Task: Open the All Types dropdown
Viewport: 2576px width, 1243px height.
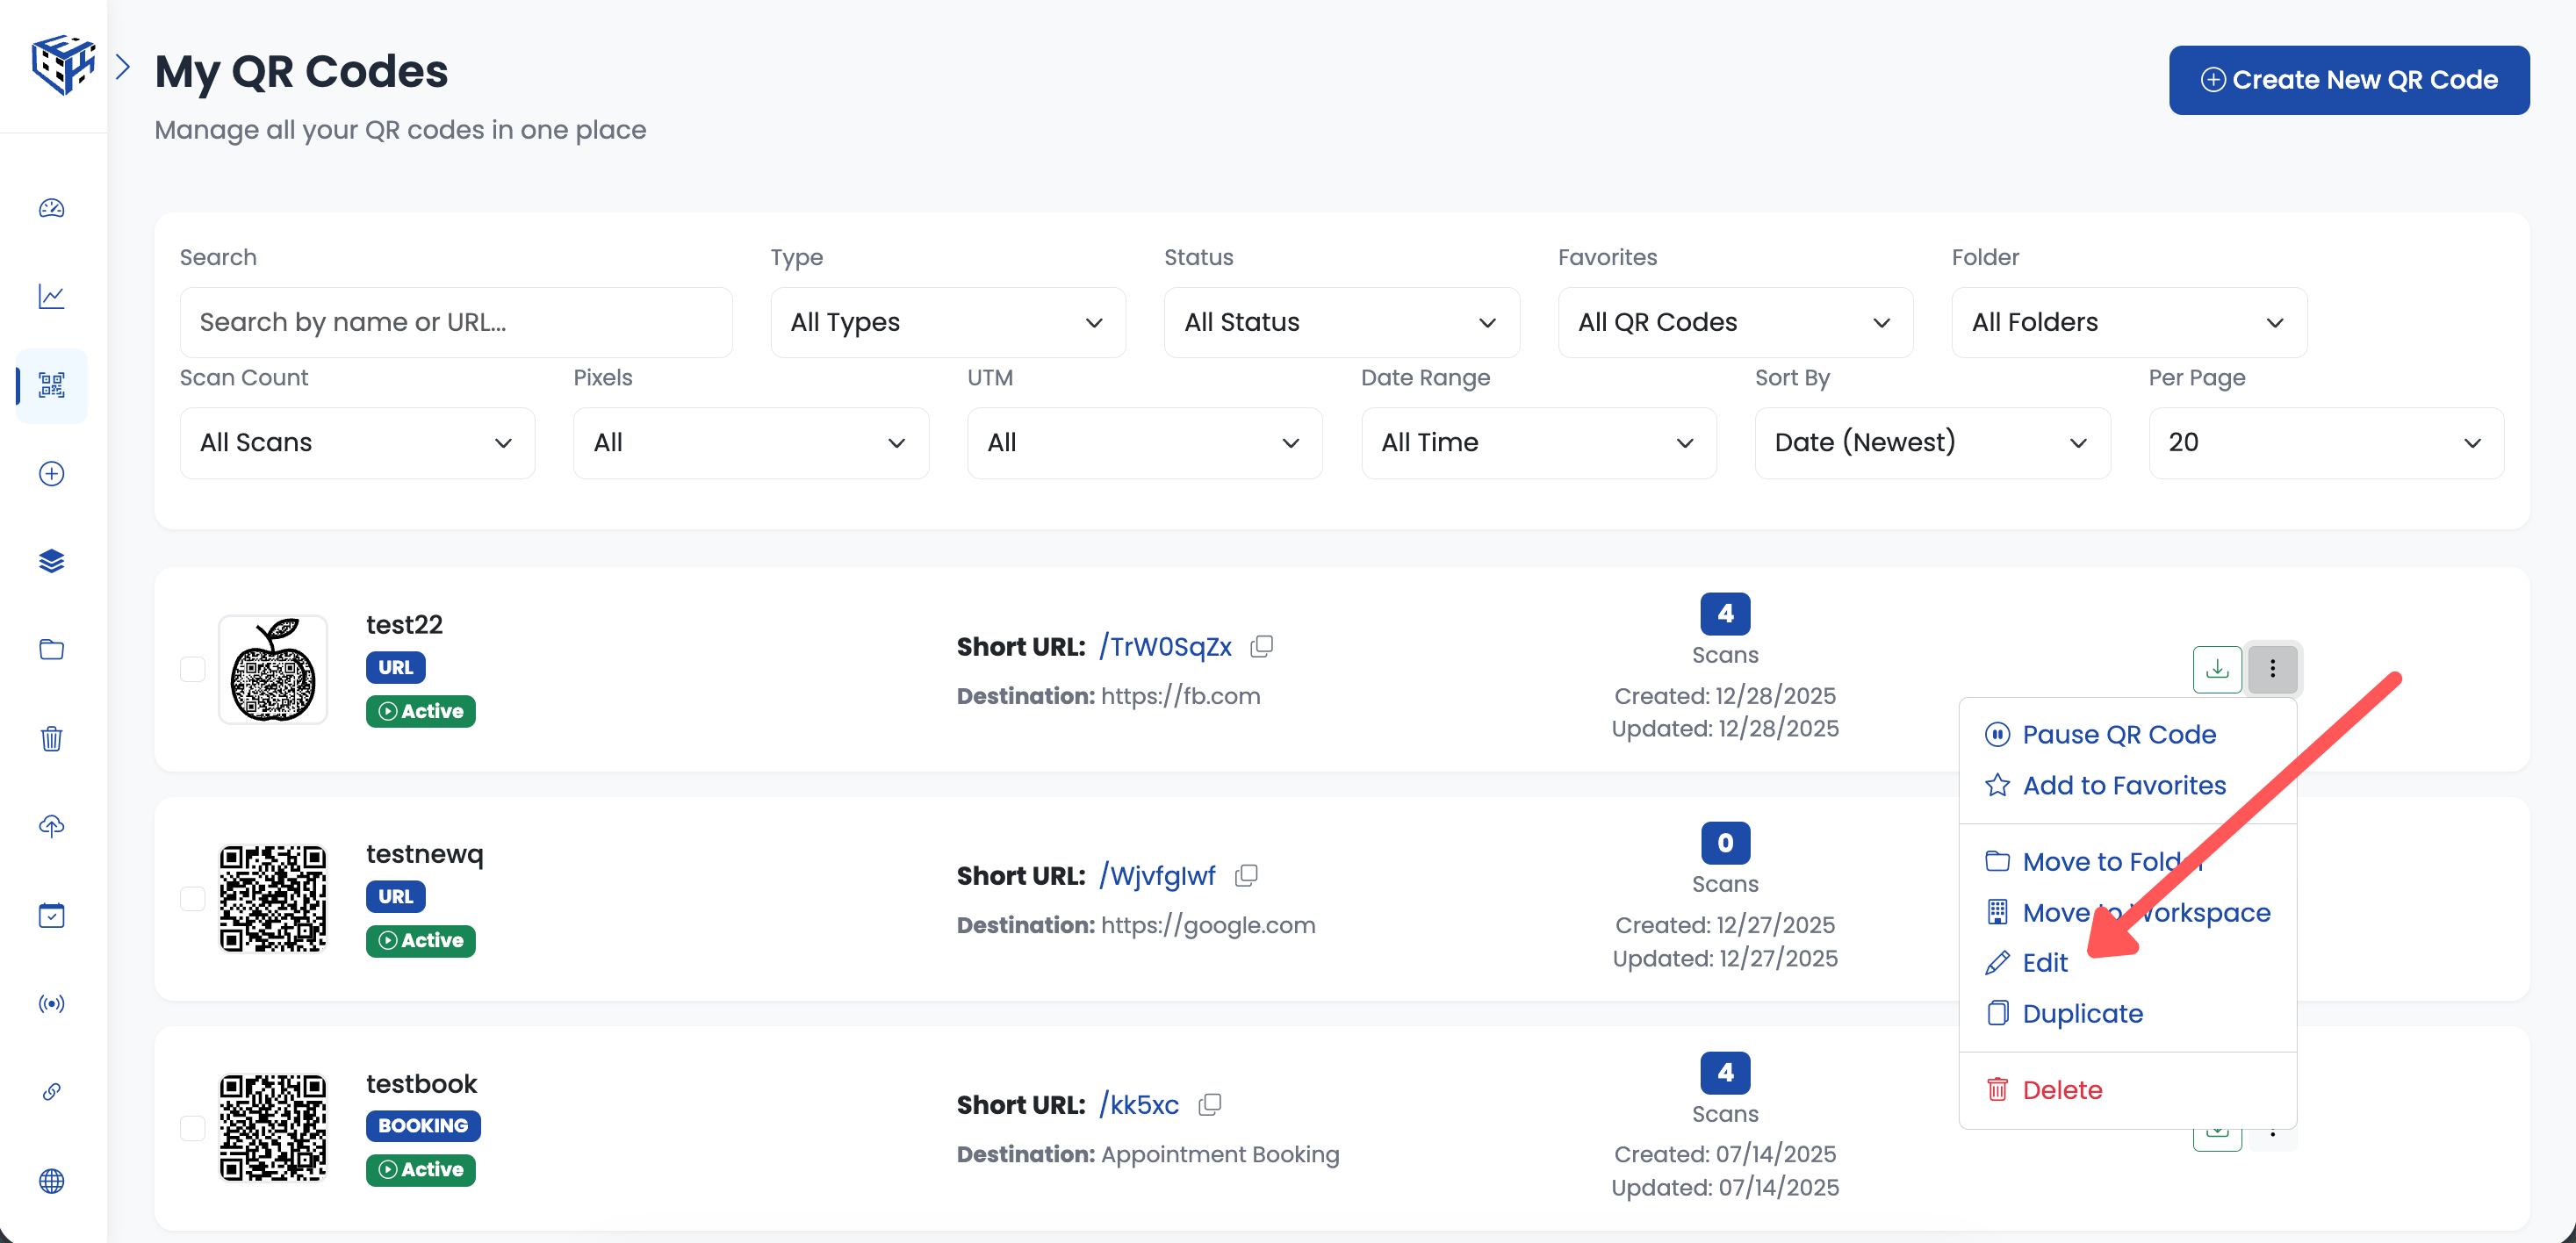Action: click(x=947, y=322)
